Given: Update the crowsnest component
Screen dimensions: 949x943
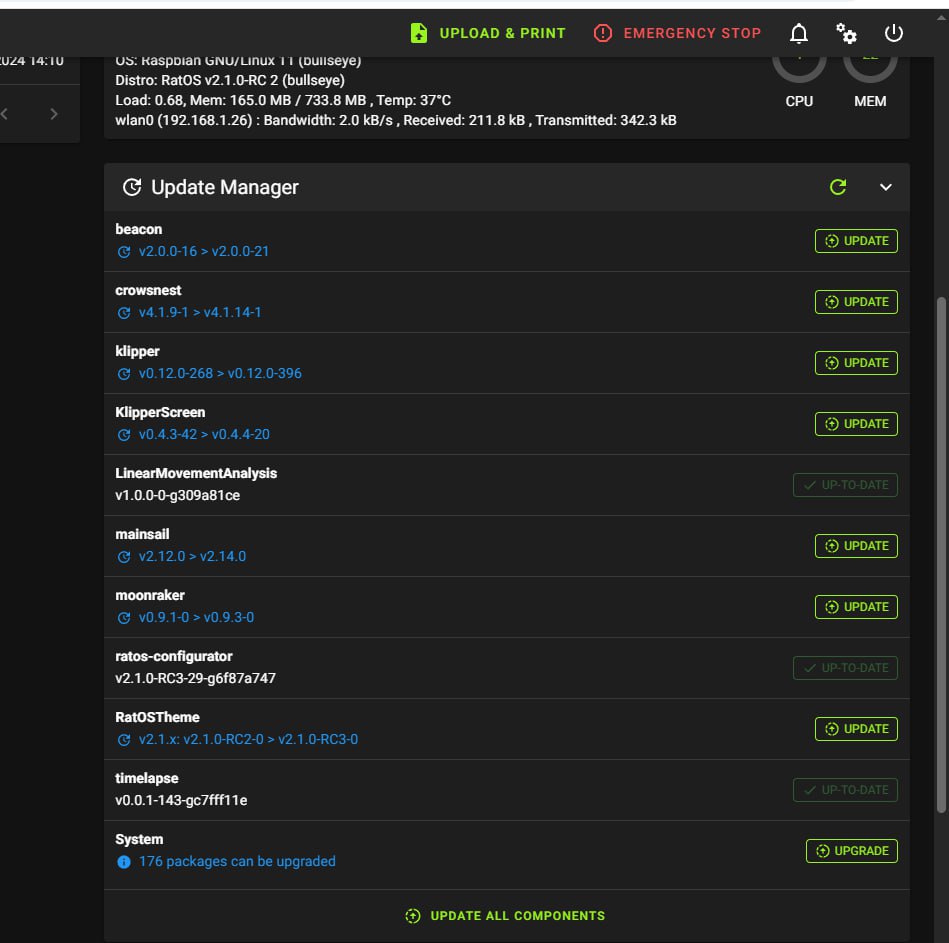Looking at the screenshot, I should pos(856,302).
